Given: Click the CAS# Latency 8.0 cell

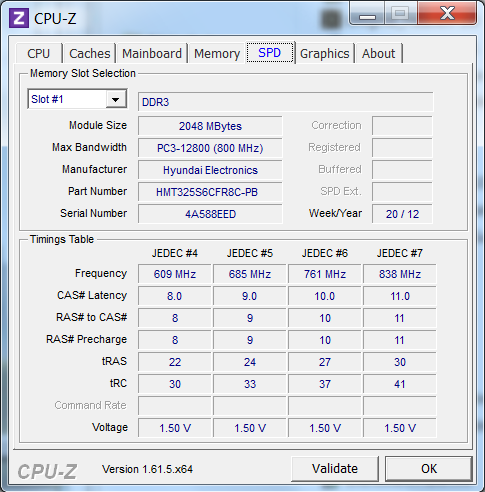Looking at the screenshot, I should [x=175, y=296].
